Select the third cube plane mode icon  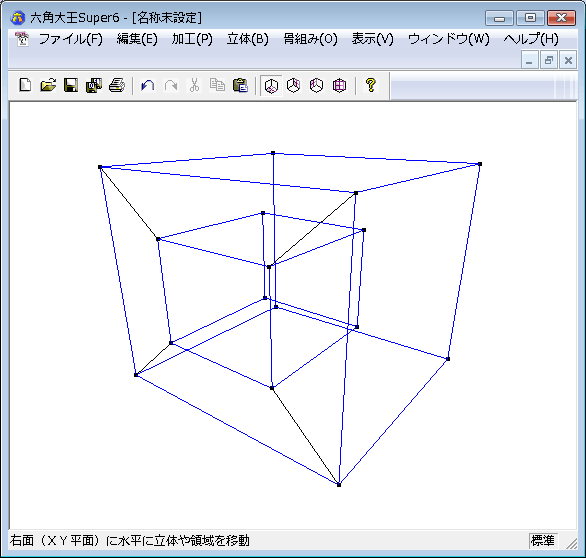317,86
